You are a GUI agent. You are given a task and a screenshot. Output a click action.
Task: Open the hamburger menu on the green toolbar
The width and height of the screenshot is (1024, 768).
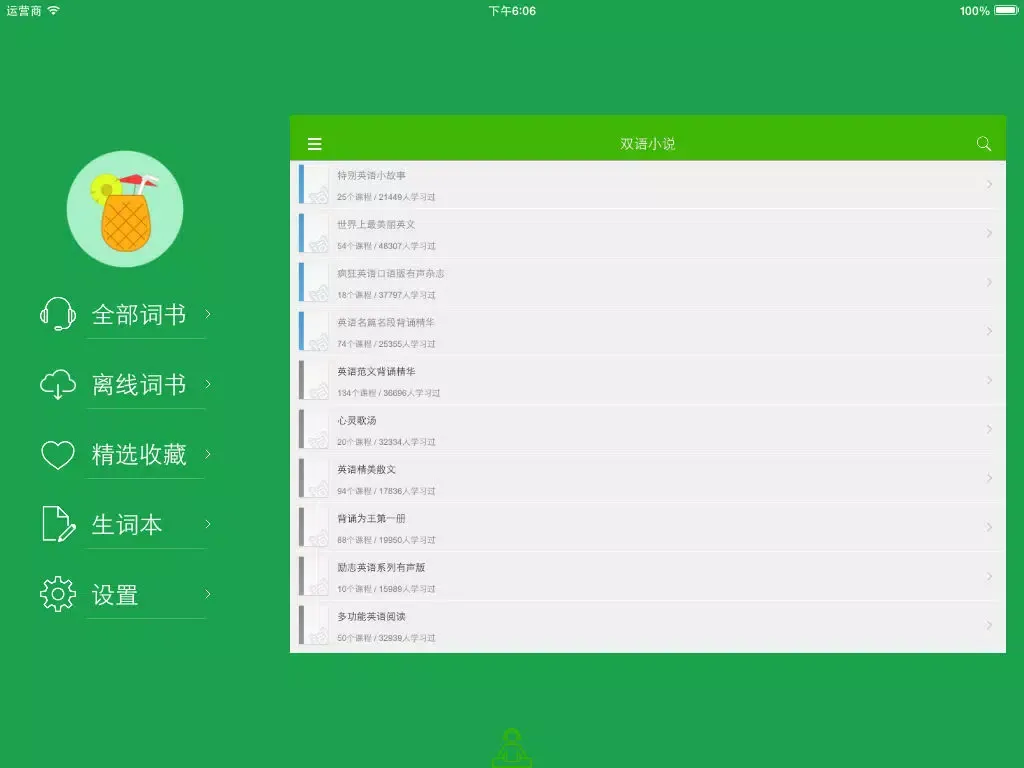click(315, 143)
